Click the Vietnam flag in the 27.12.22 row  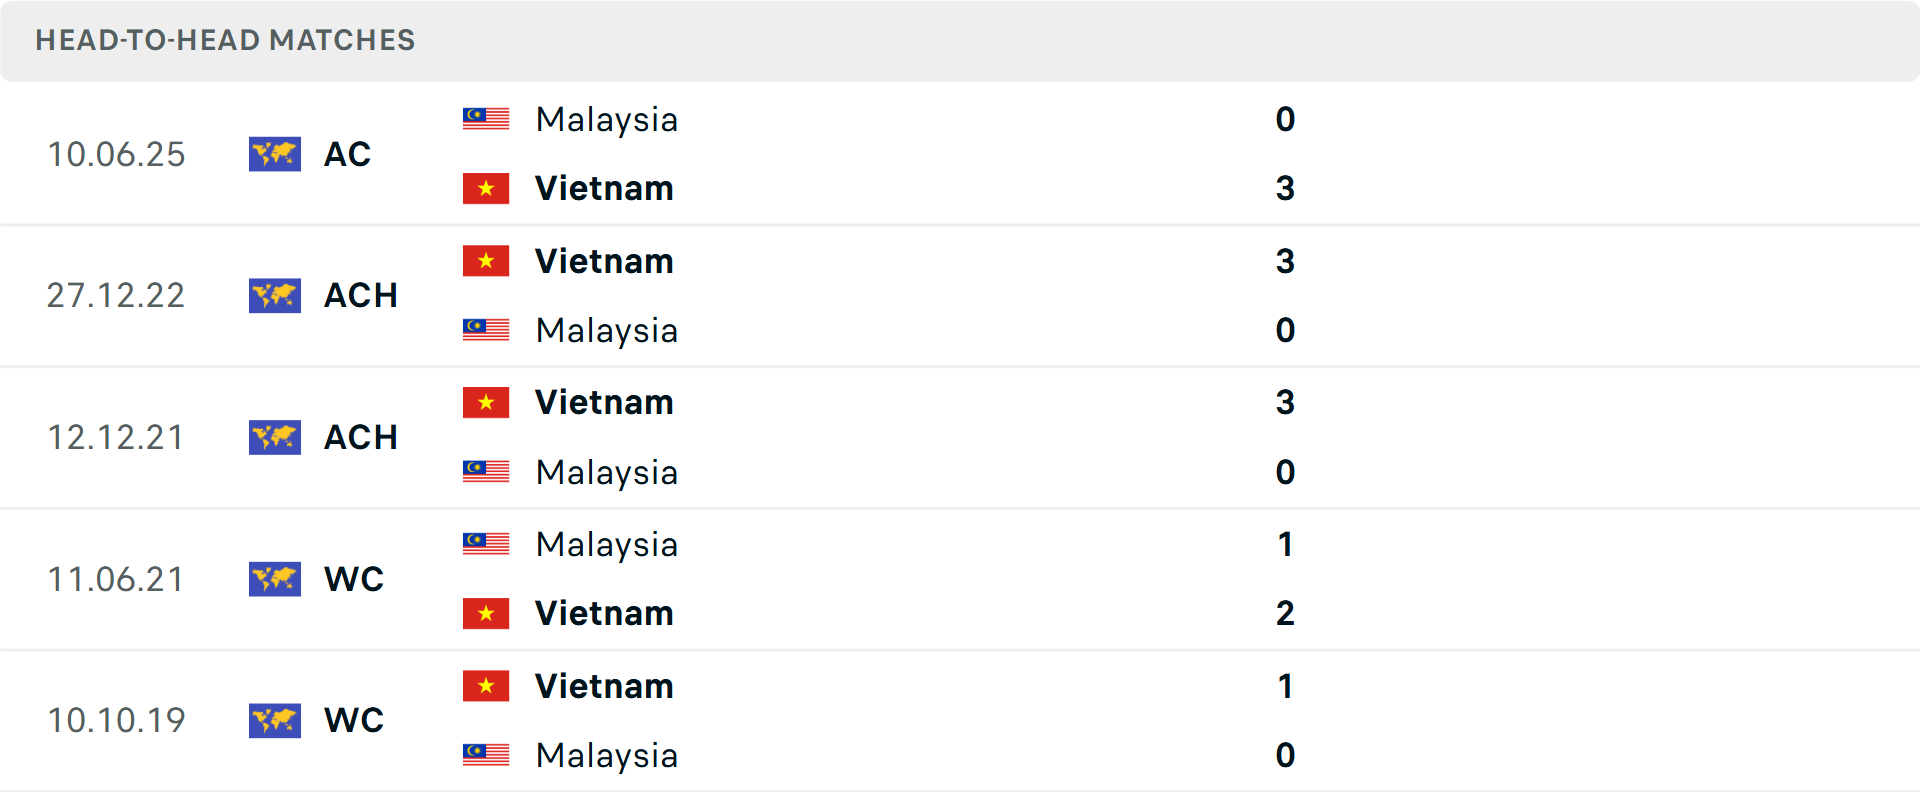[486, 260]
